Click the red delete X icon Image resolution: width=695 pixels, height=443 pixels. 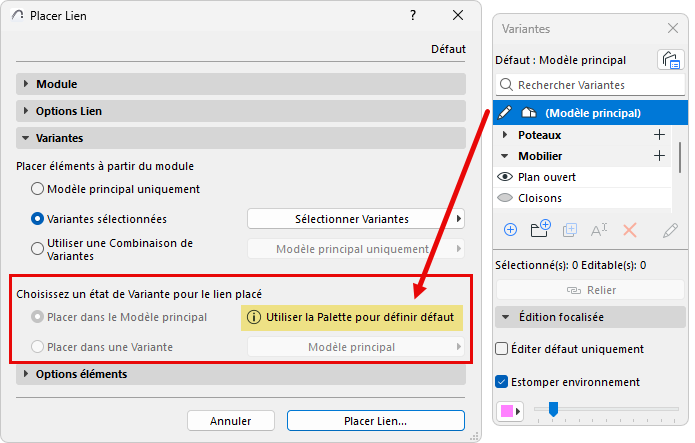tap(629, 230)
